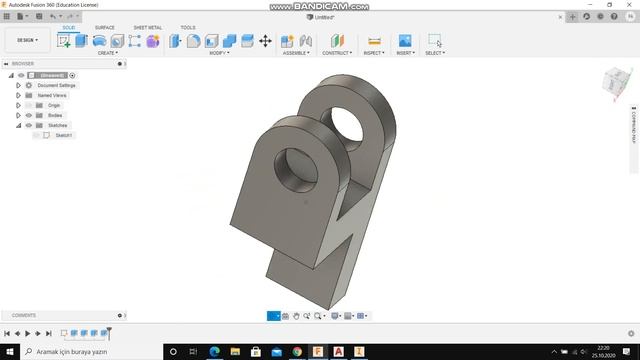This screenshot has width=640, height=360.
Task: Click the ViewCube in the viewport corner
Action: pyautogui.click(x=616, y=82)
